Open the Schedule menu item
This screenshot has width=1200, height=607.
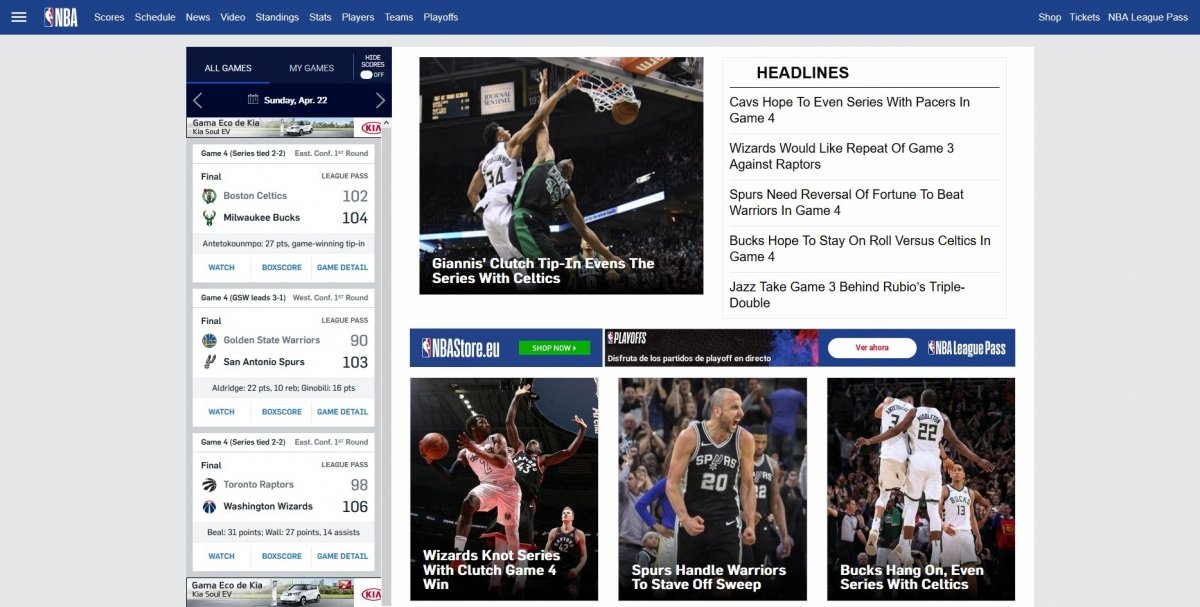[155, 17]
